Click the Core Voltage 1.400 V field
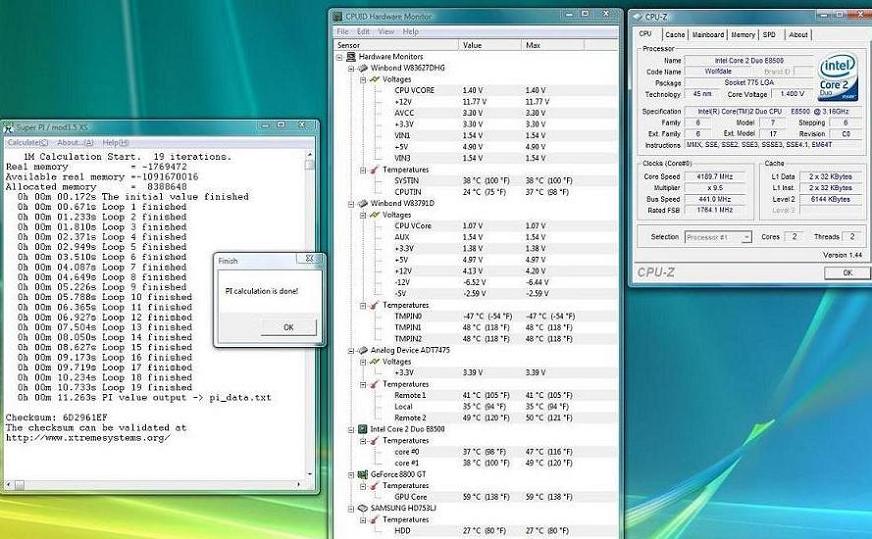 click(x=791, y=94)
